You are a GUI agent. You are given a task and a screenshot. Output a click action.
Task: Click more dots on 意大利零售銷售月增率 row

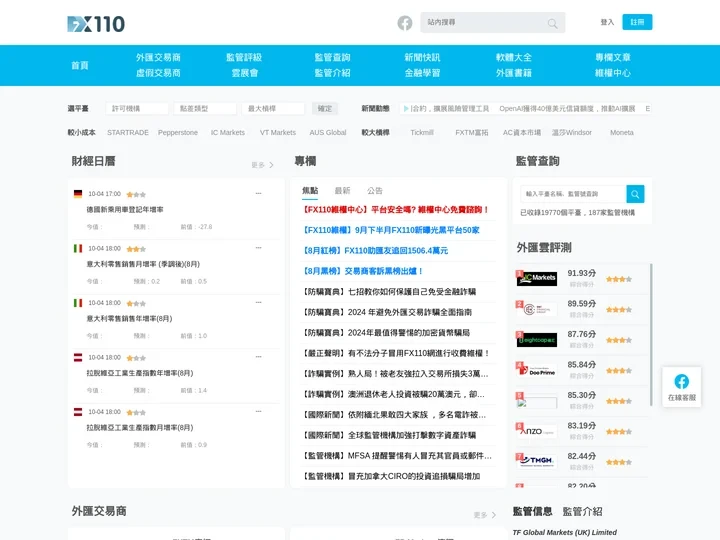(259, 248)
